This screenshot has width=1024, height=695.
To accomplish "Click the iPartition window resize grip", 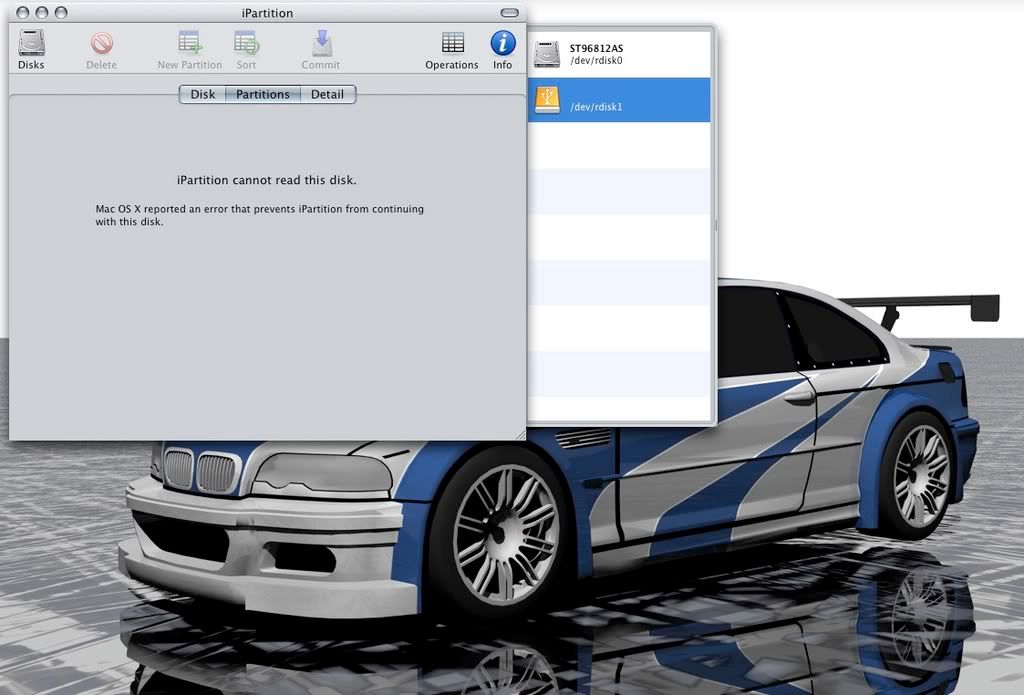I will pos(518,434).
